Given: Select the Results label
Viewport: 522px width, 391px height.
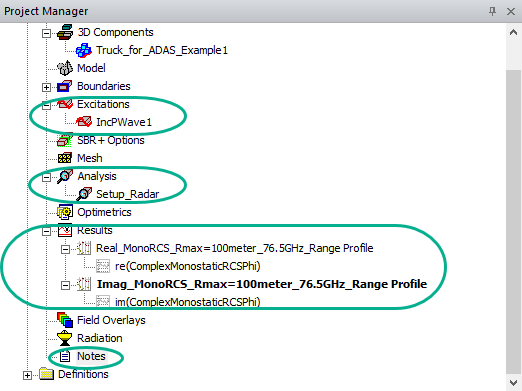Looking at the screenshot, I should tap(95, 230).
